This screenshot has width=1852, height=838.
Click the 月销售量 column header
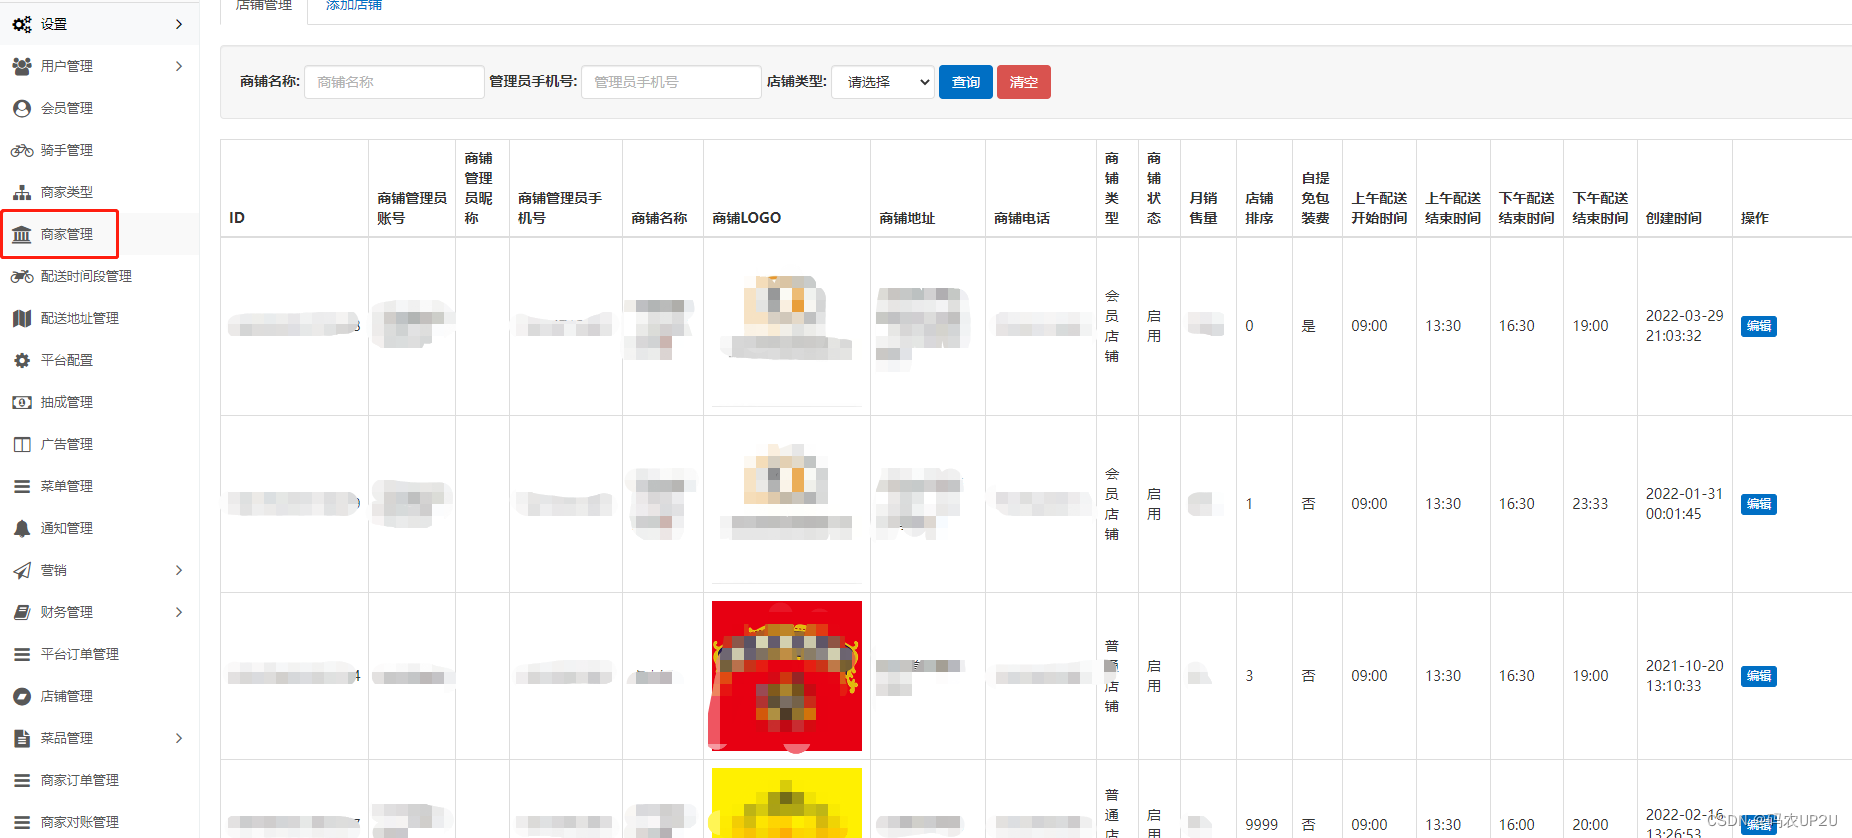1203,208
